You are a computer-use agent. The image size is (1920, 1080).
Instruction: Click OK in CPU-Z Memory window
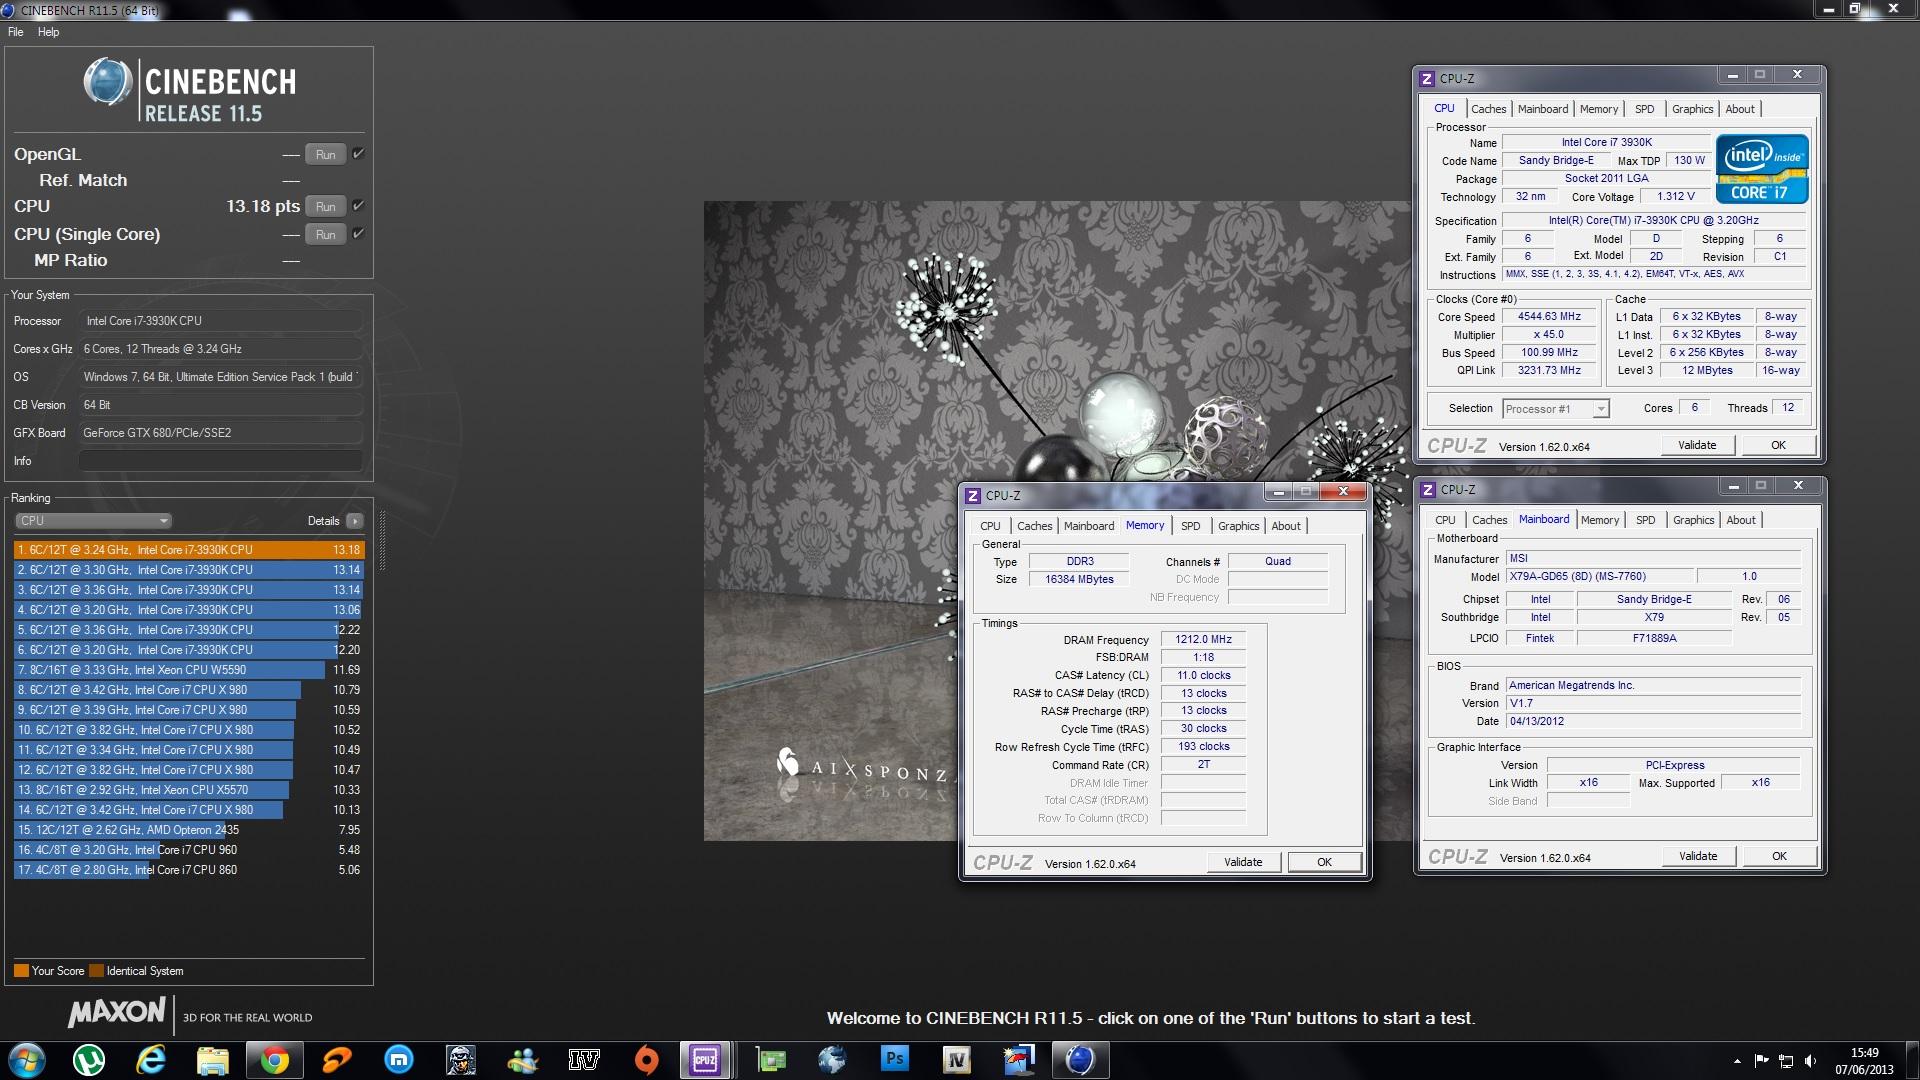[1324, 862]
